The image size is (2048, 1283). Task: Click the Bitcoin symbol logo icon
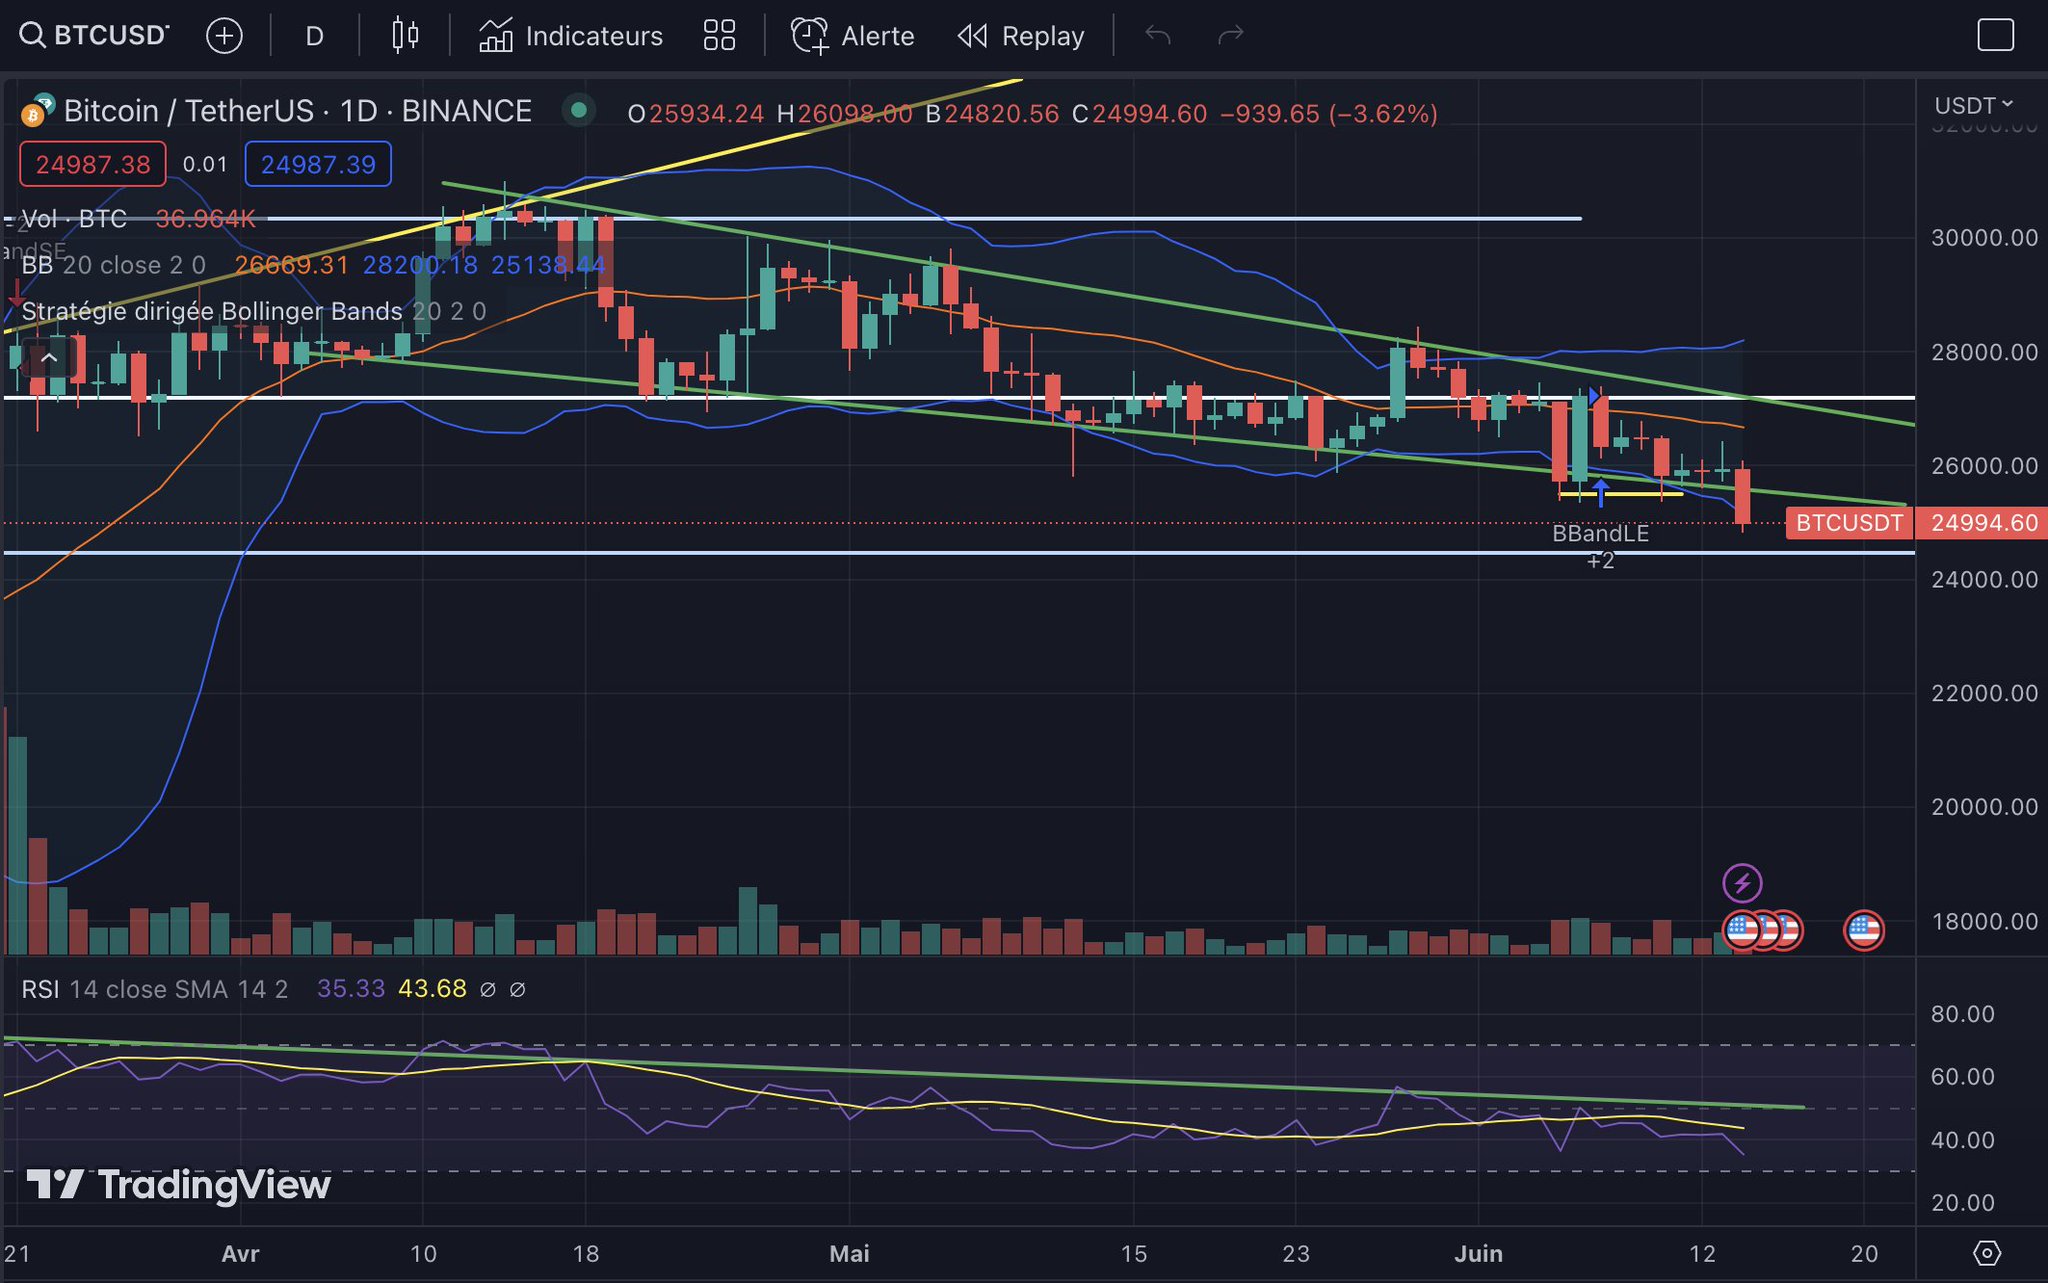click(x=37, y=109)
